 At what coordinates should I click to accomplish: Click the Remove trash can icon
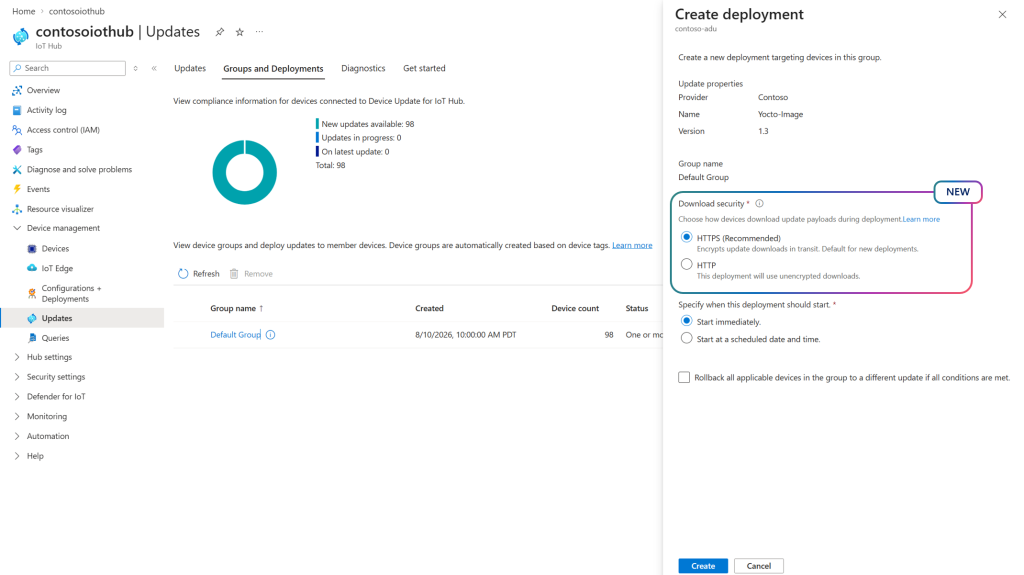tap(234, 274)
